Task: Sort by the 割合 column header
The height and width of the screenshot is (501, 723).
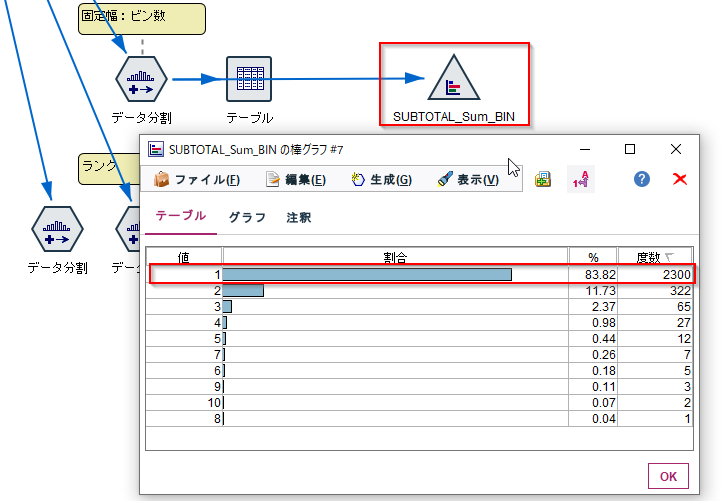Action: click(395, 257)
